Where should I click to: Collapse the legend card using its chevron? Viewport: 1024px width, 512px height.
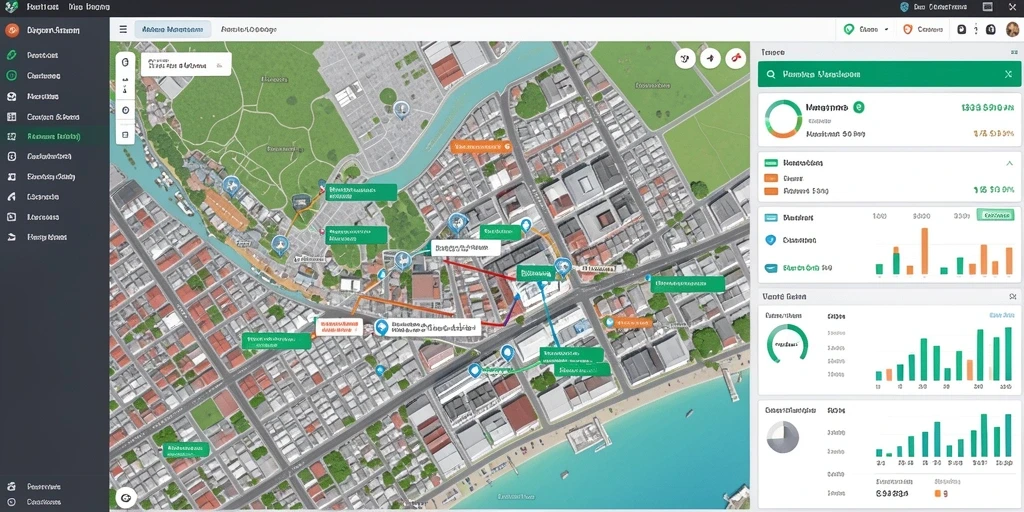(1010, 163)
